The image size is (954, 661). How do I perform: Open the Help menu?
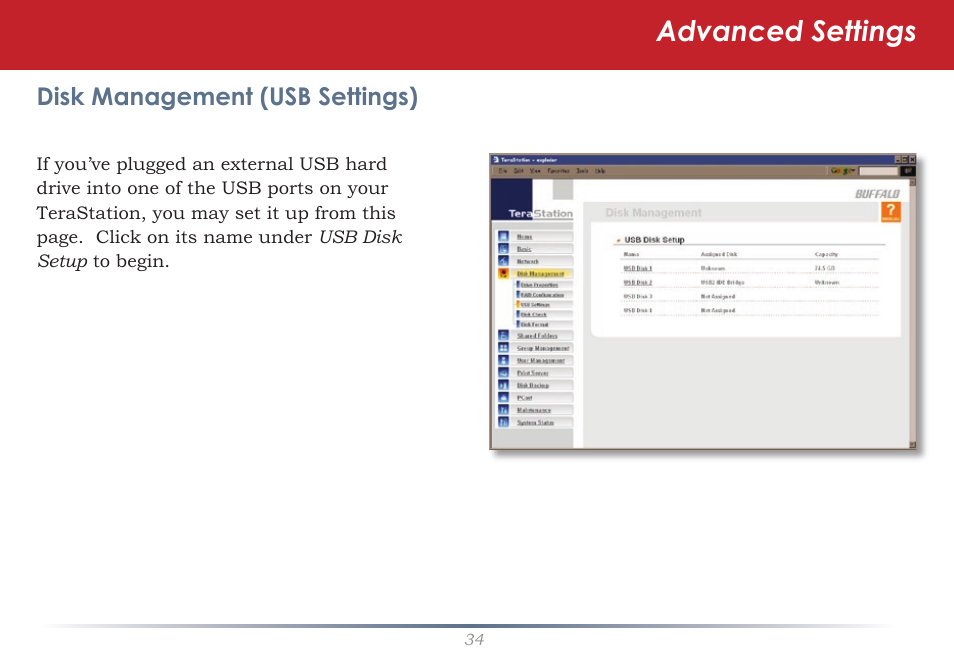pyautogui.click(x=600, y=171)
